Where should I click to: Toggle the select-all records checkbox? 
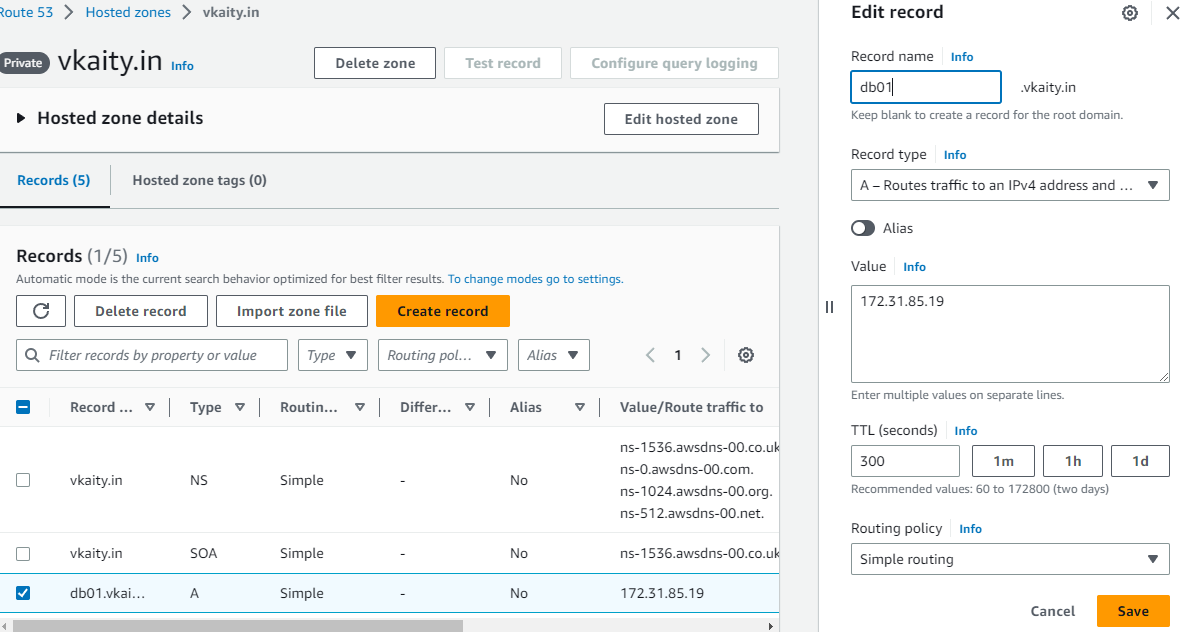coord(23,407)
